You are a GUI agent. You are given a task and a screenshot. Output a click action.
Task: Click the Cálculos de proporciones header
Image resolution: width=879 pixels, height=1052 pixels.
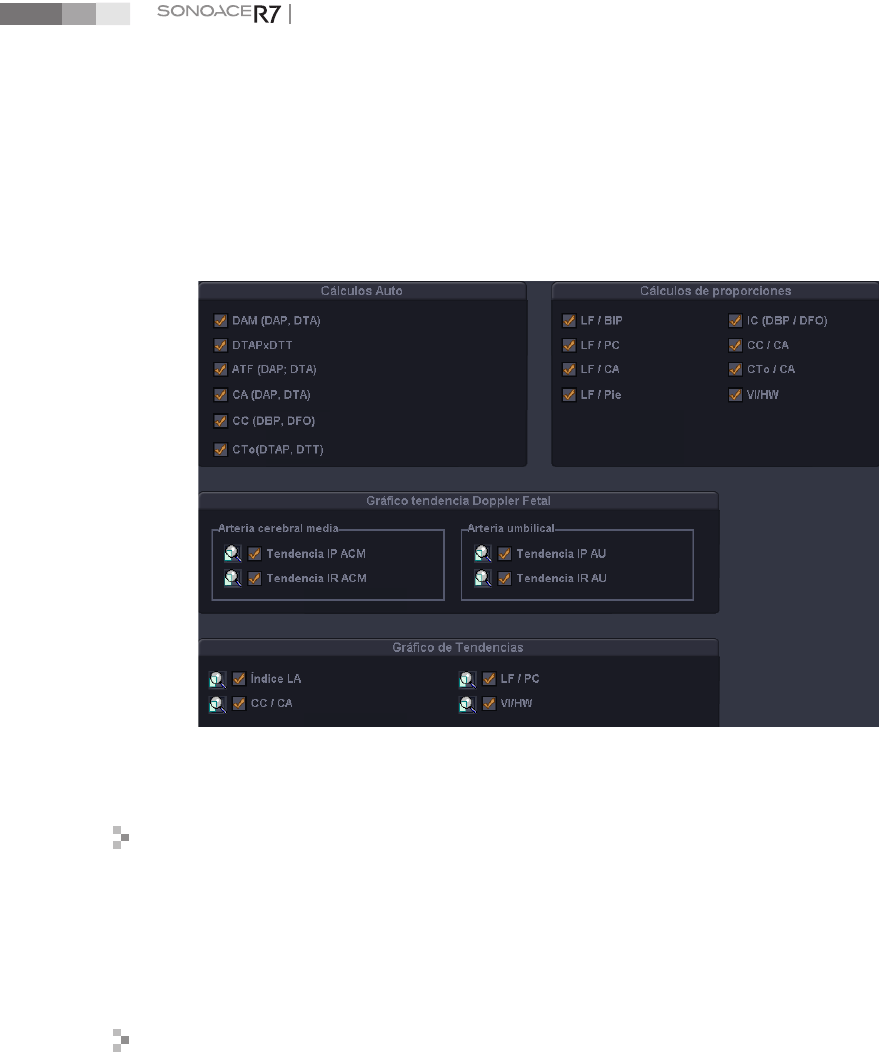(715, 291)
